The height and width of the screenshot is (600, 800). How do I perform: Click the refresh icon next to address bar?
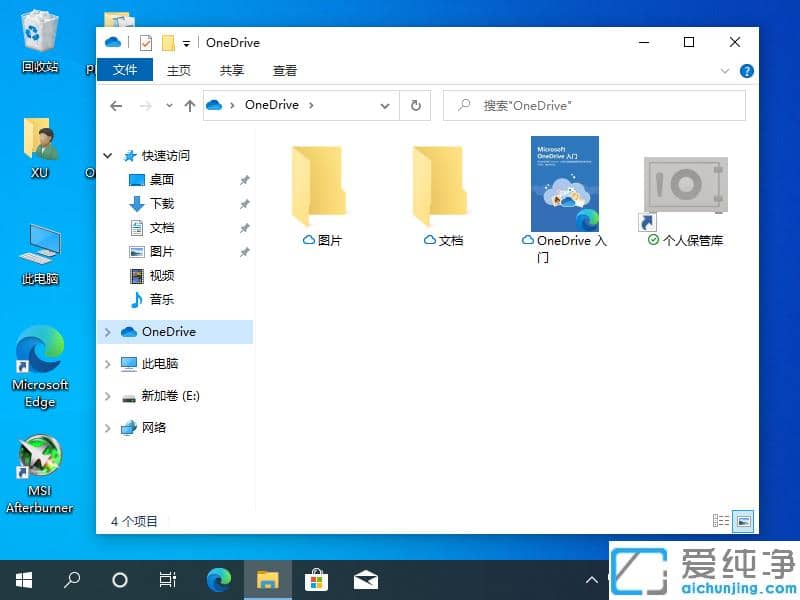[x=415, y=105]
